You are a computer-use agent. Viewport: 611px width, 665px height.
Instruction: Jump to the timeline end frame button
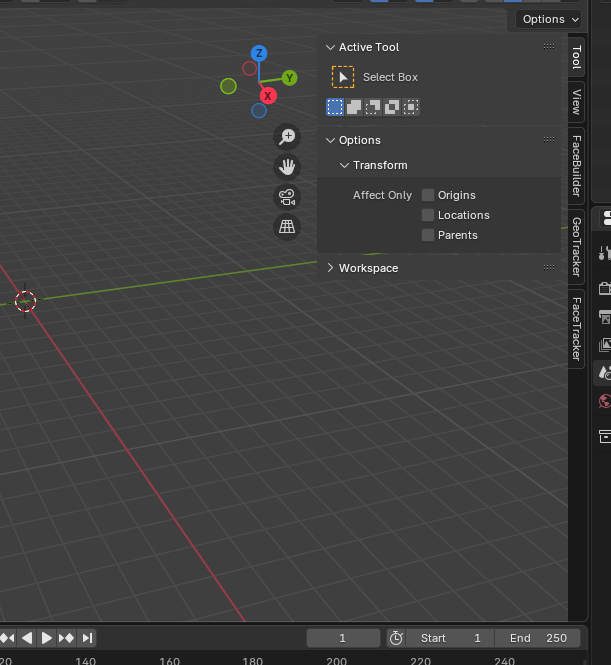point(88,638)
